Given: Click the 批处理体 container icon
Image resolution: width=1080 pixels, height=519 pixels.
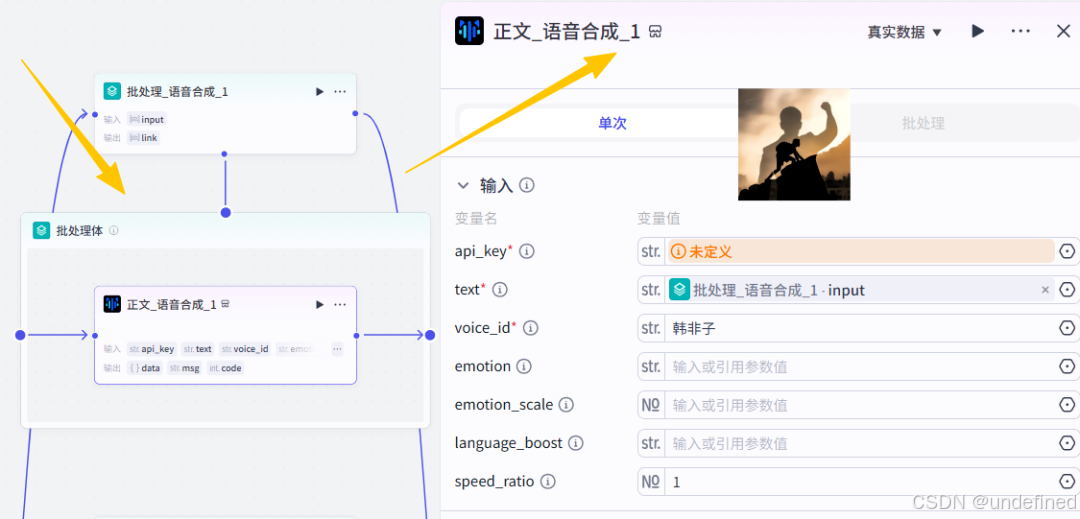Looking at the screenshot, I should [x=41, y=231].
